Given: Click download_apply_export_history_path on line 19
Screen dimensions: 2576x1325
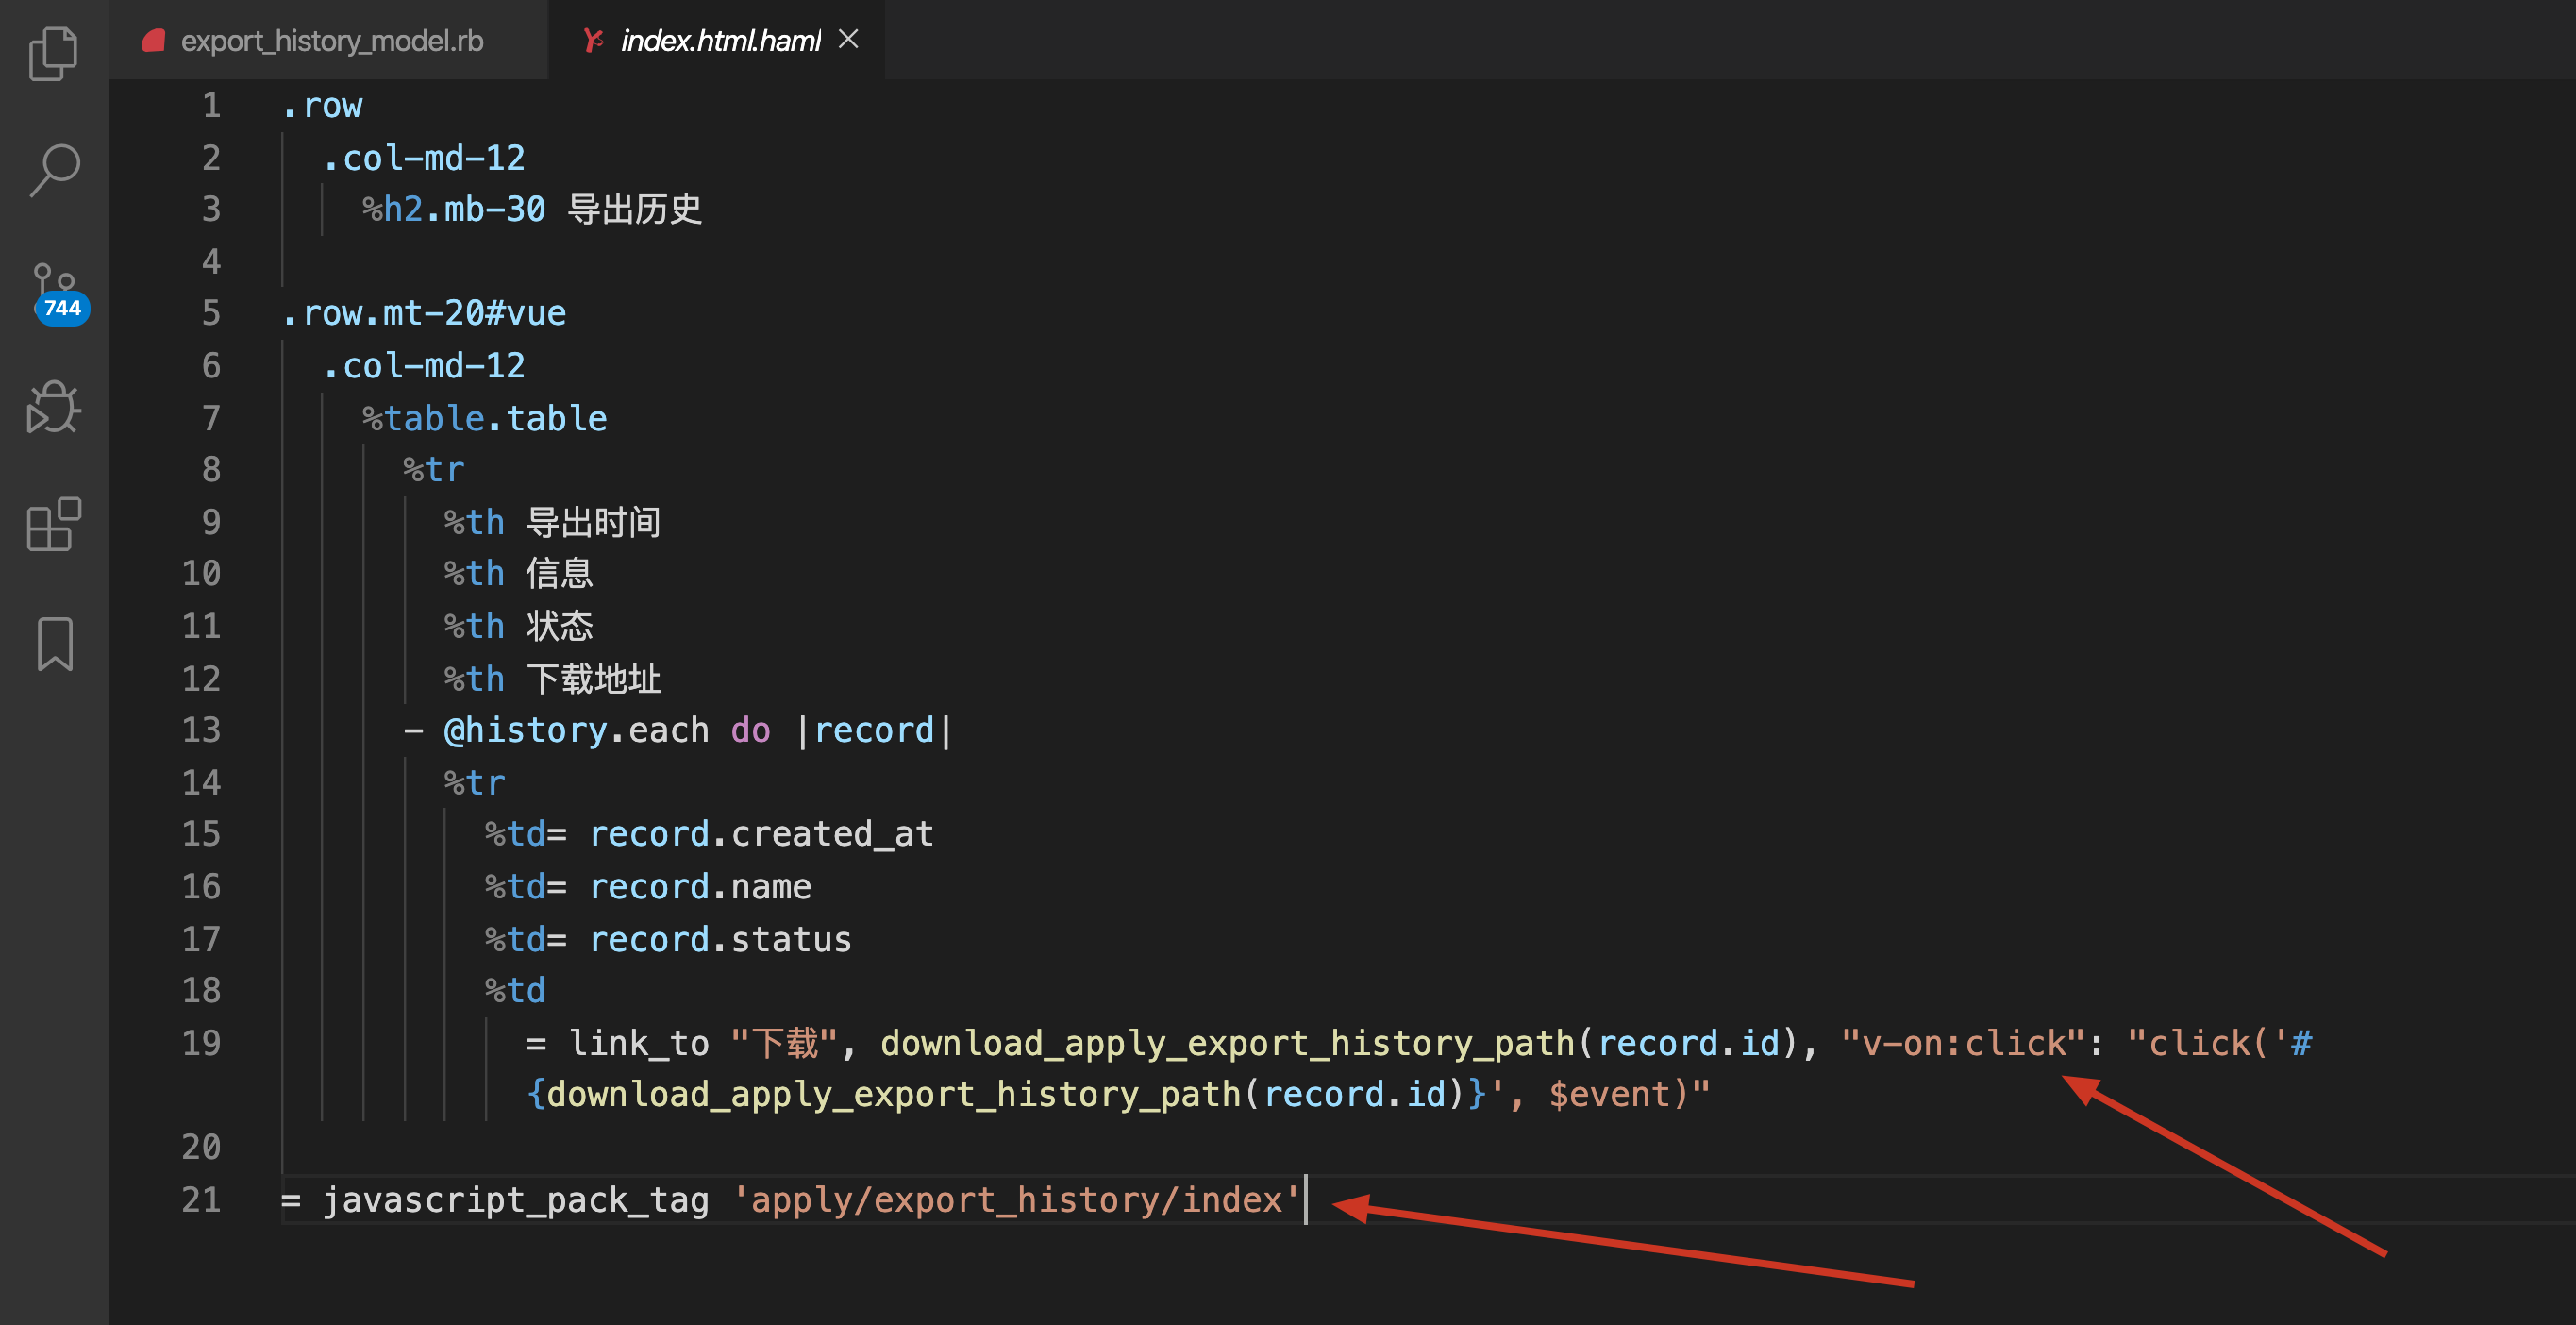Looking at the screenshot, I should click(x=1226, y=1043).
